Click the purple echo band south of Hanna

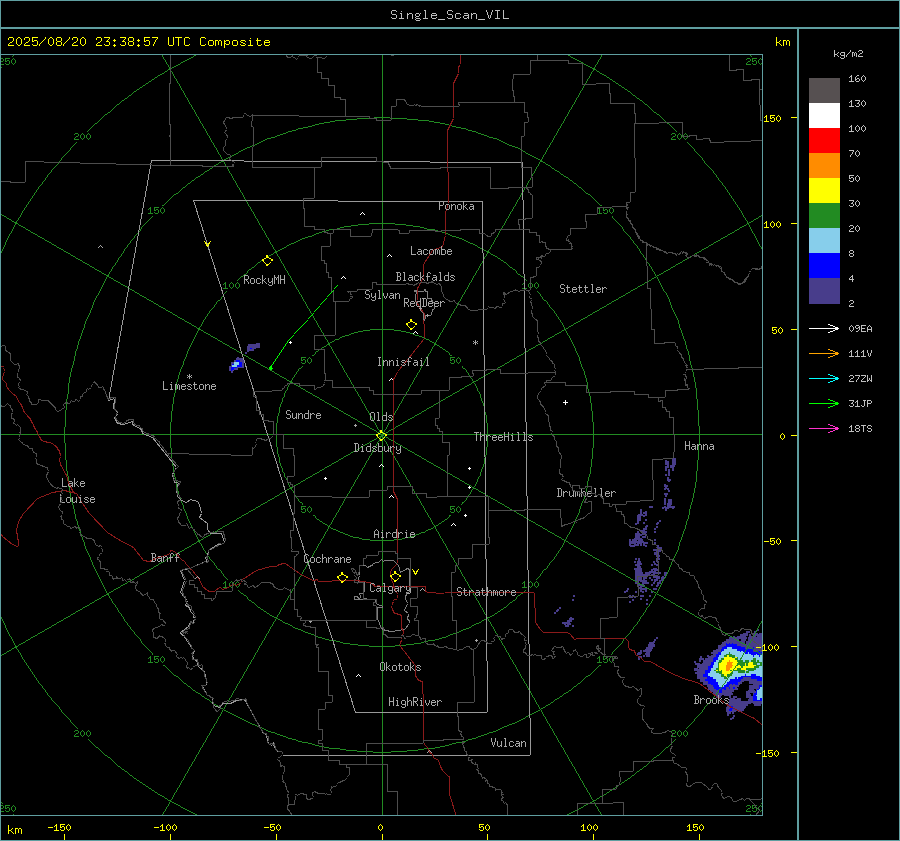pos(668,484)
